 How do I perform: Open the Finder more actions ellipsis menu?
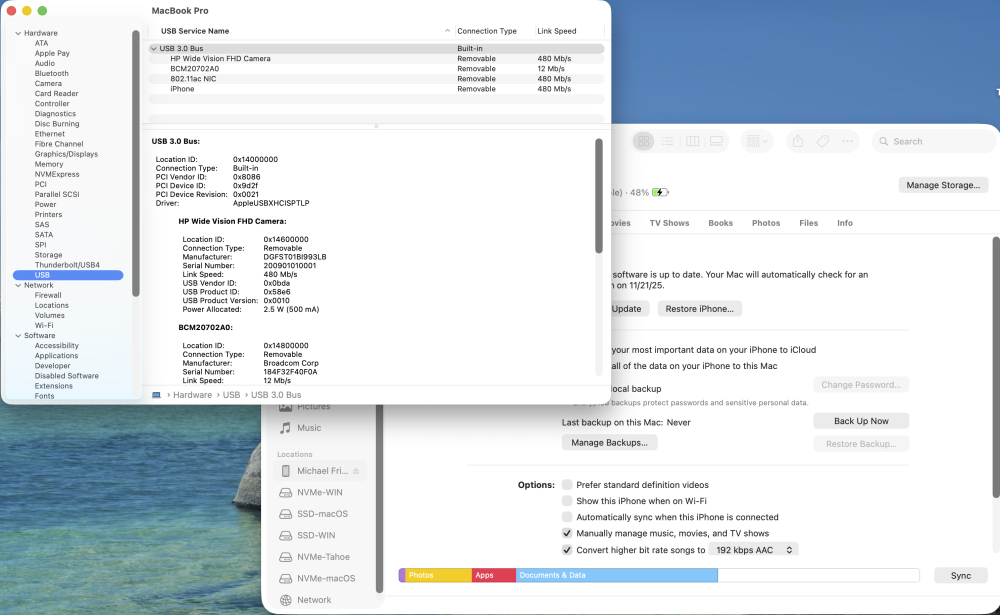pyautogui.click(x=848, y=141)
